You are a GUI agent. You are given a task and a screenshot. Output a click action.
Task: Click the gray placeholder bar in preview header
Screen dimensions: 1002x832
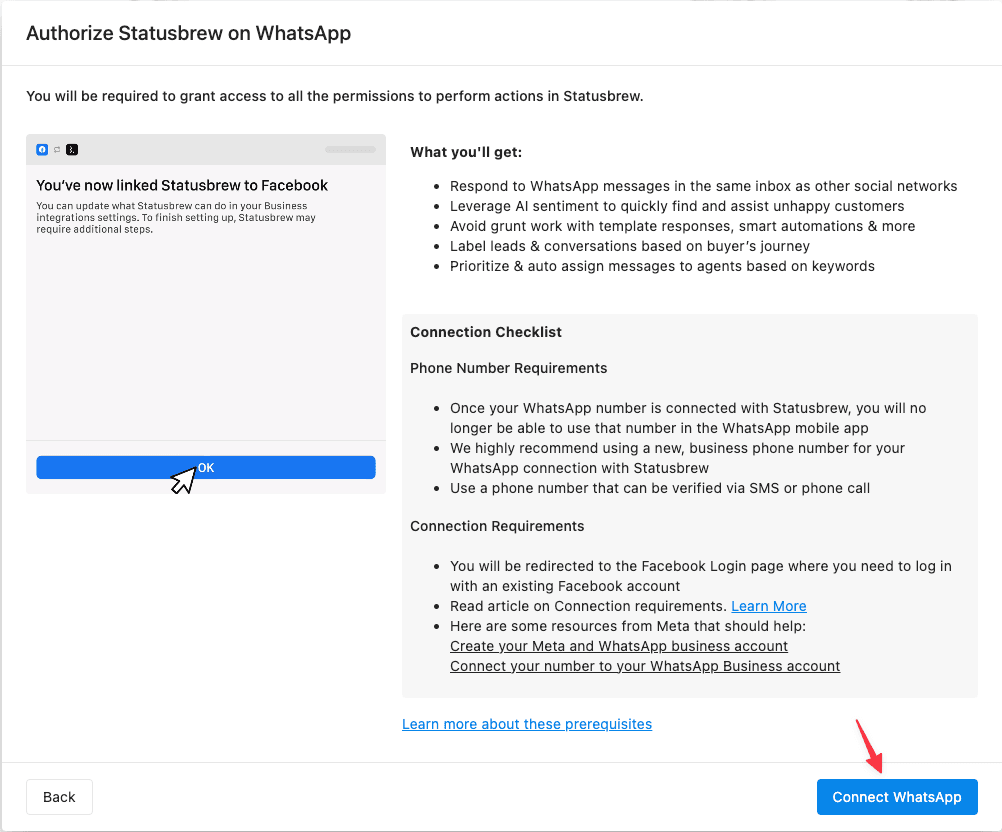pyautogui.click(x=350, y=150)
